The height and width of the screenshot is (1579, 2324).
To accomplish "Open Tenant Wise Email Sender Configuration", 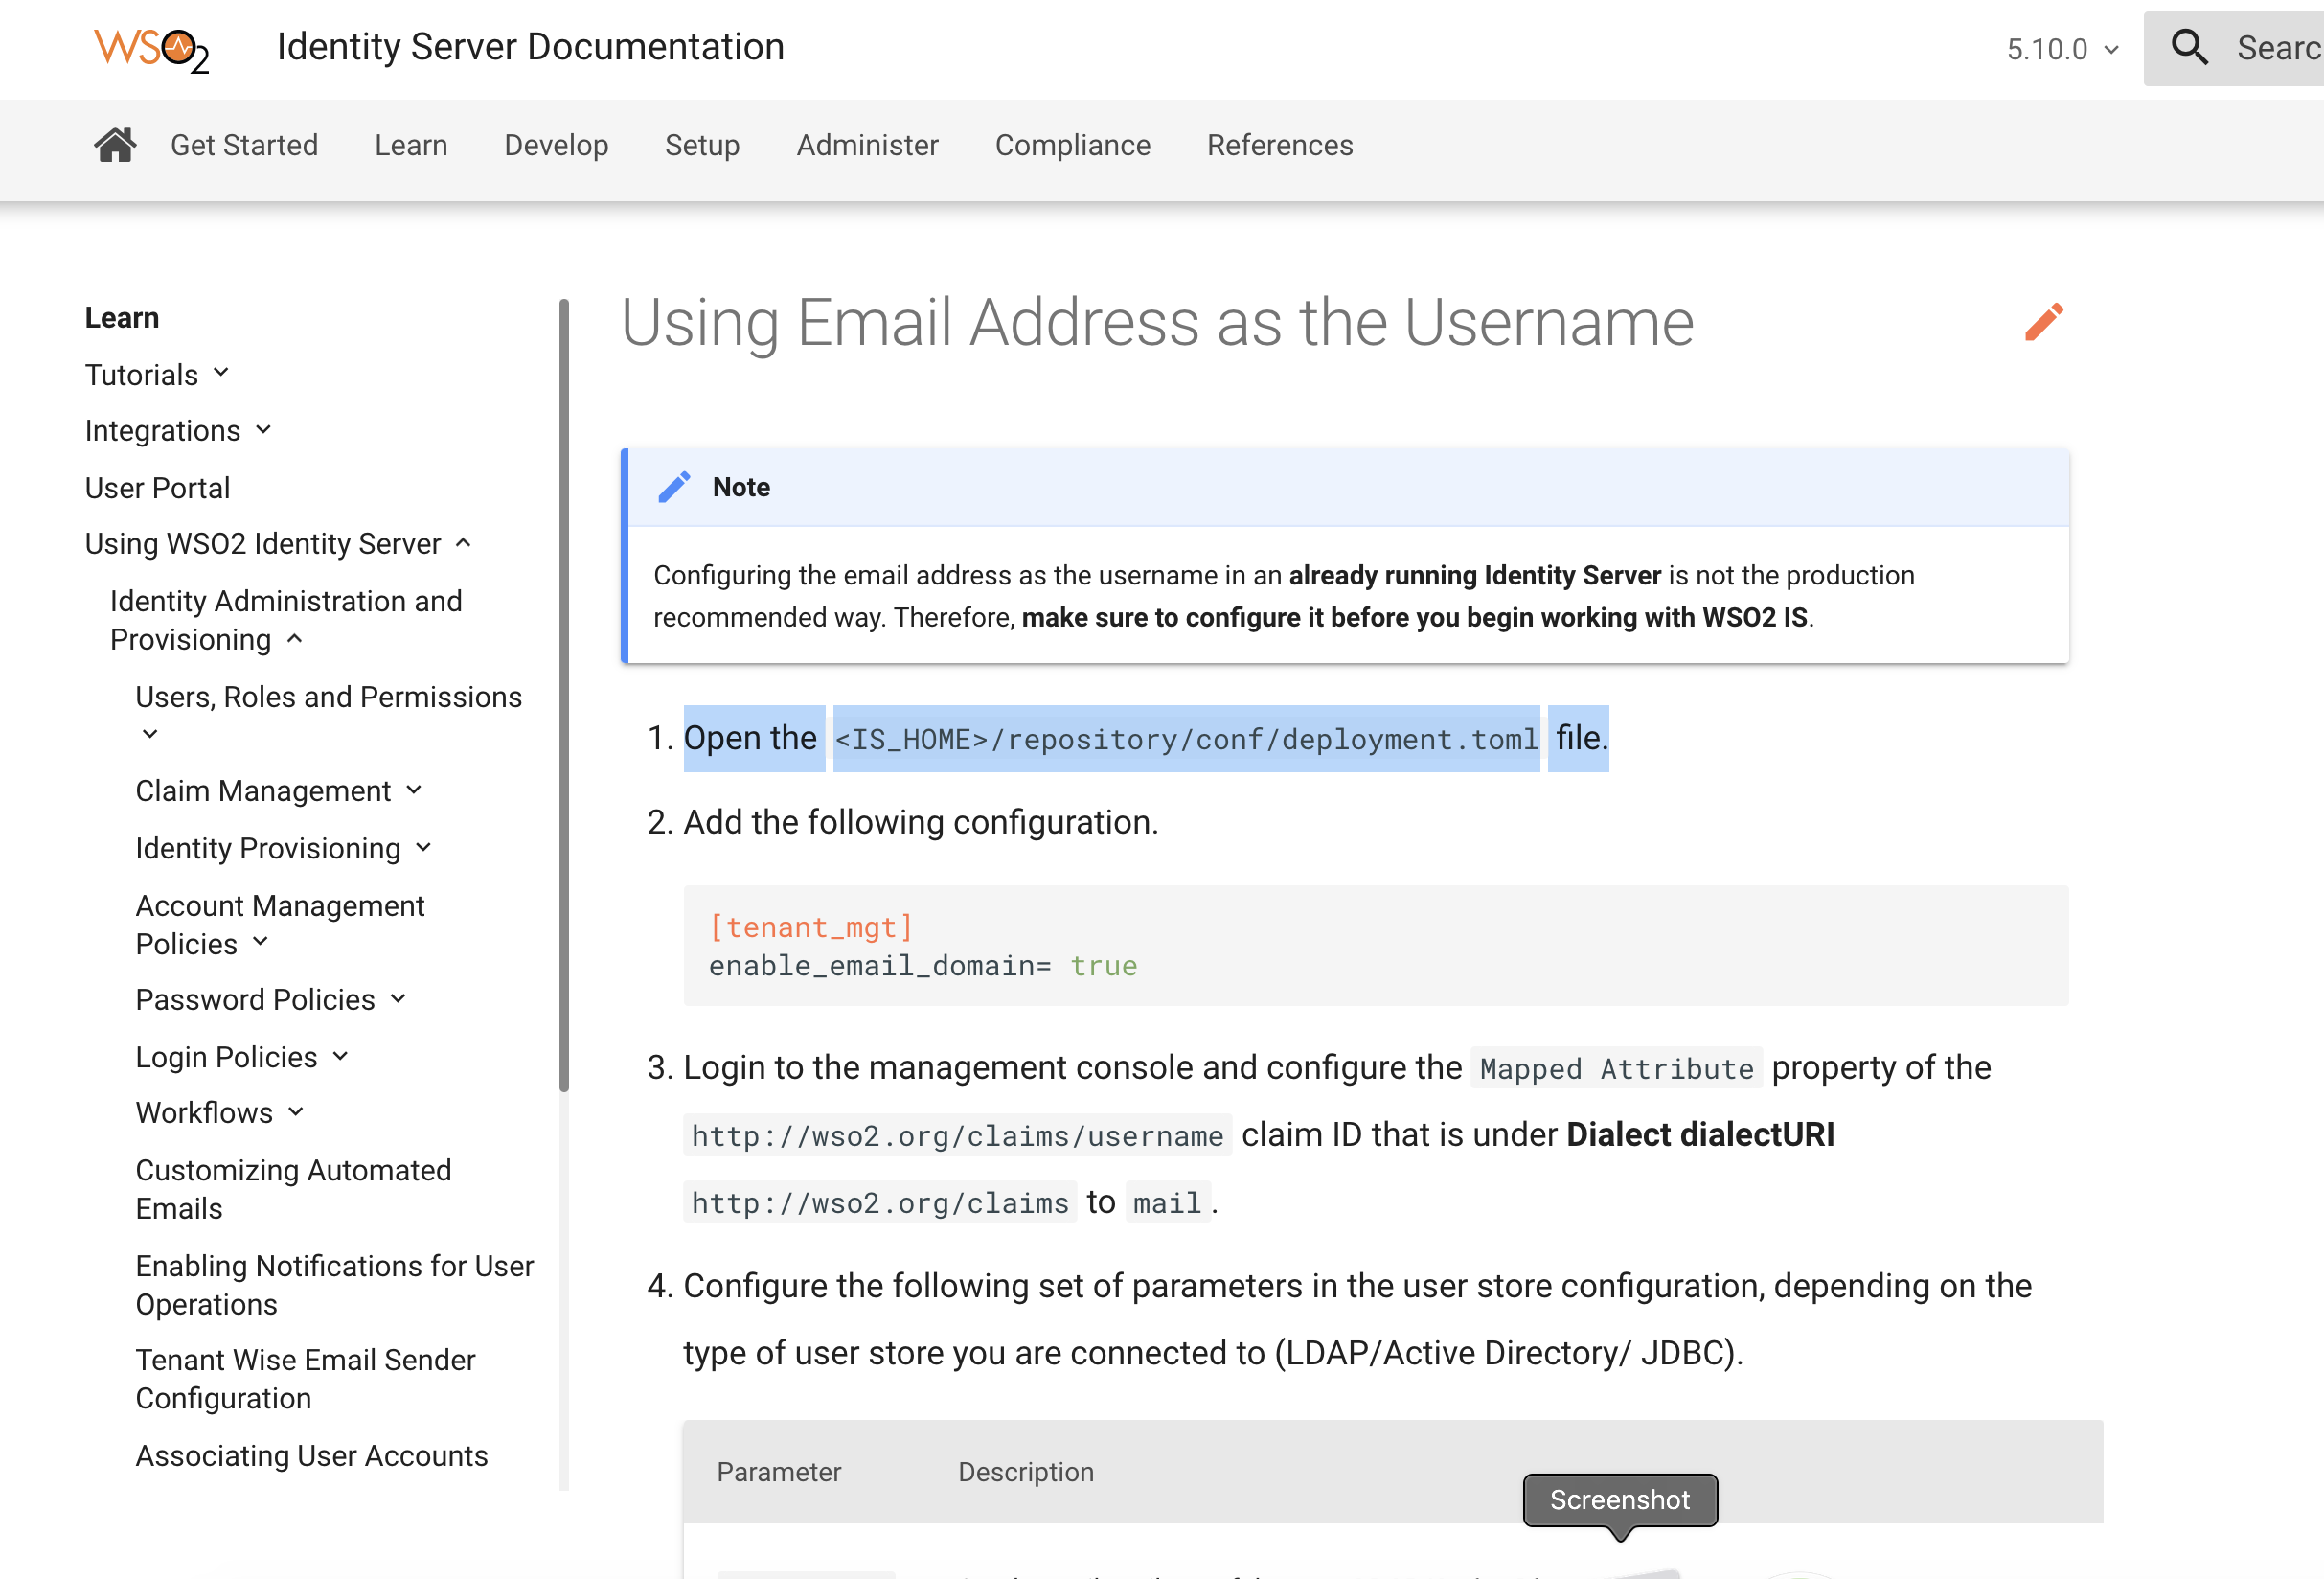I will coord(305,1378).
